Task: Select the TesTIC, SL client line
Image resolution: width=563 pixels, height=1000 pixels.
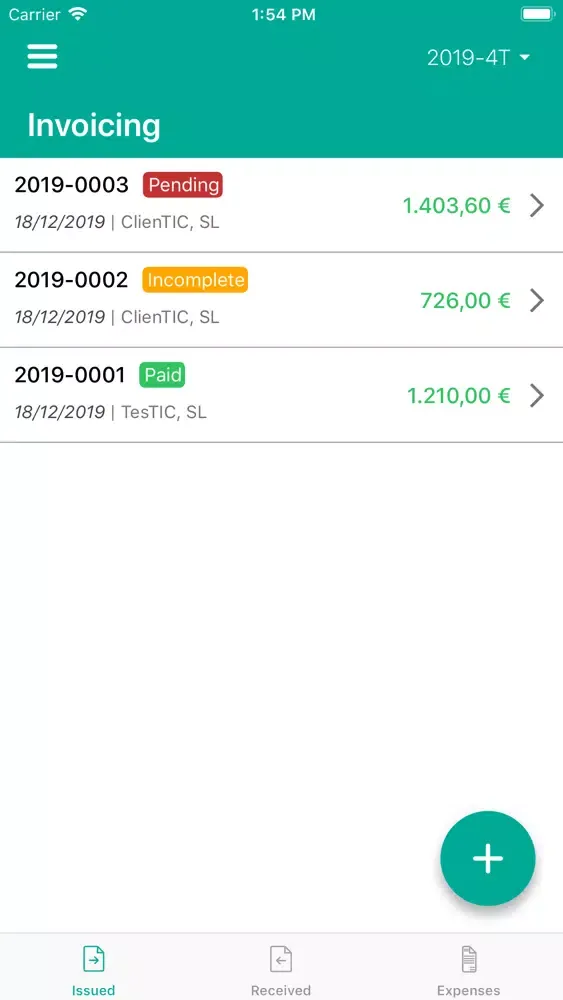Action: [x=164, y=412]
